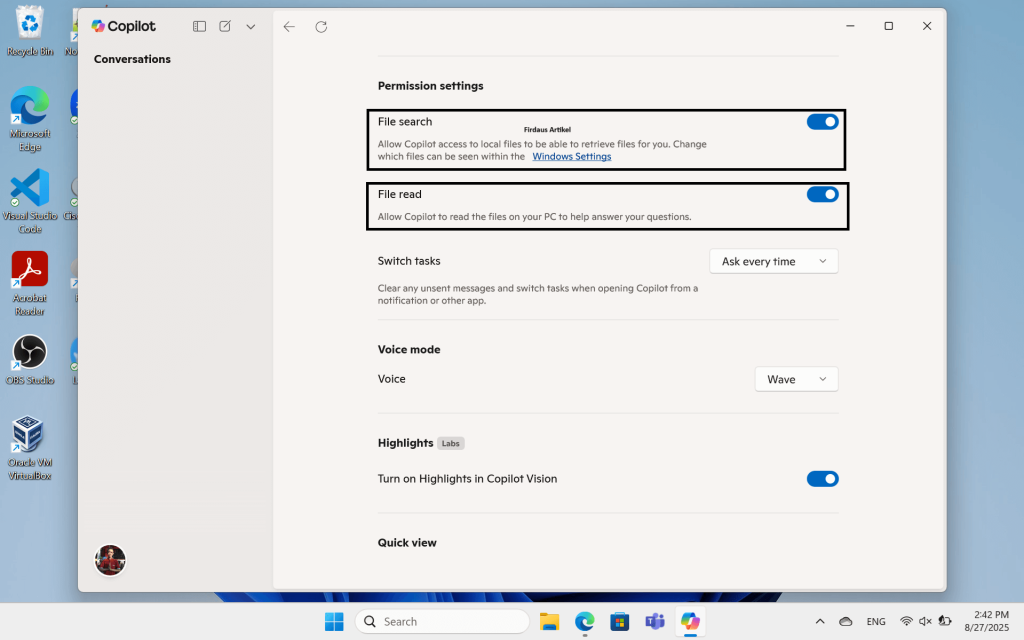The width and height of the screenshot is (1024, 640).
Task: Open the Windows Settings link
Action: 571,157
